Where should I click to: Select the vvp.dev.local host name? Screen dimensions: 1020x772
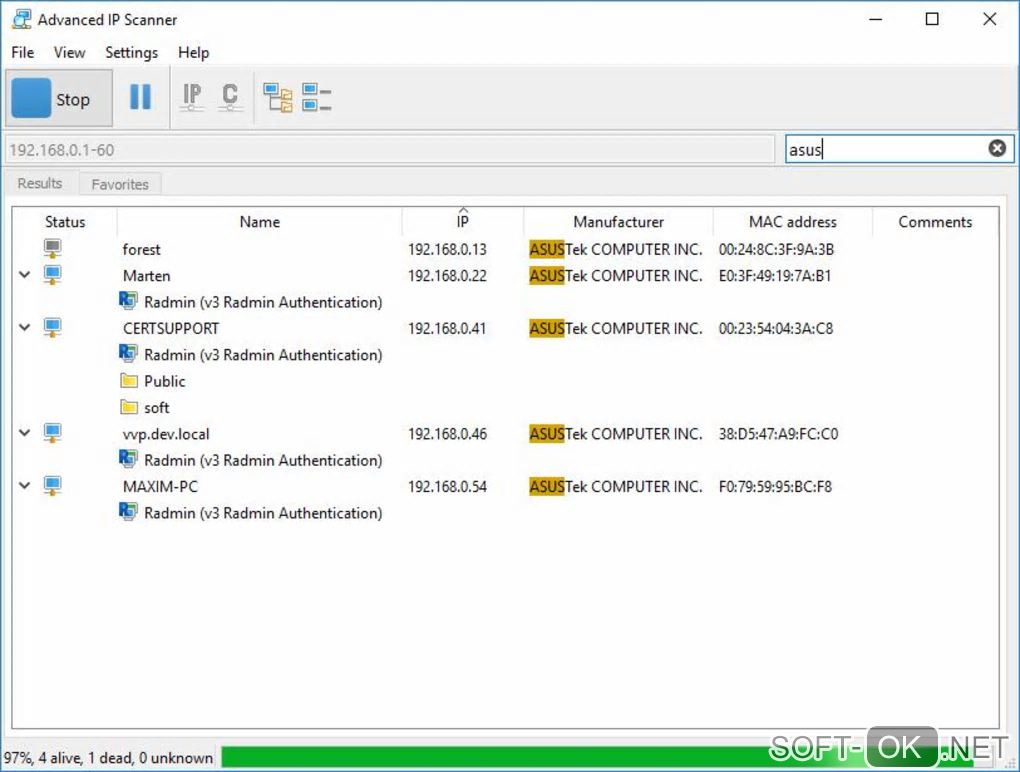click(166, 434)
